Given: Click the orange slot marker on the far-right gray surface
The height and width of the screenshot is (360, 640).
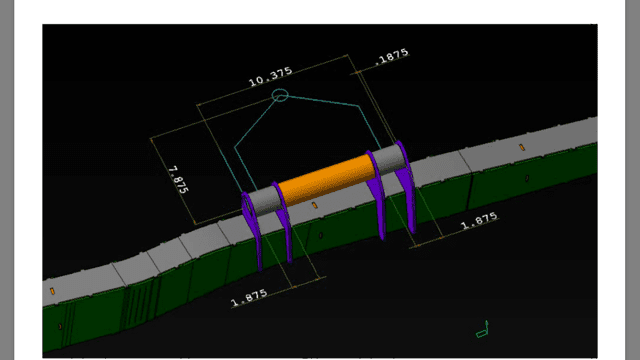Looking at the screenshot, I should point(522,147).
